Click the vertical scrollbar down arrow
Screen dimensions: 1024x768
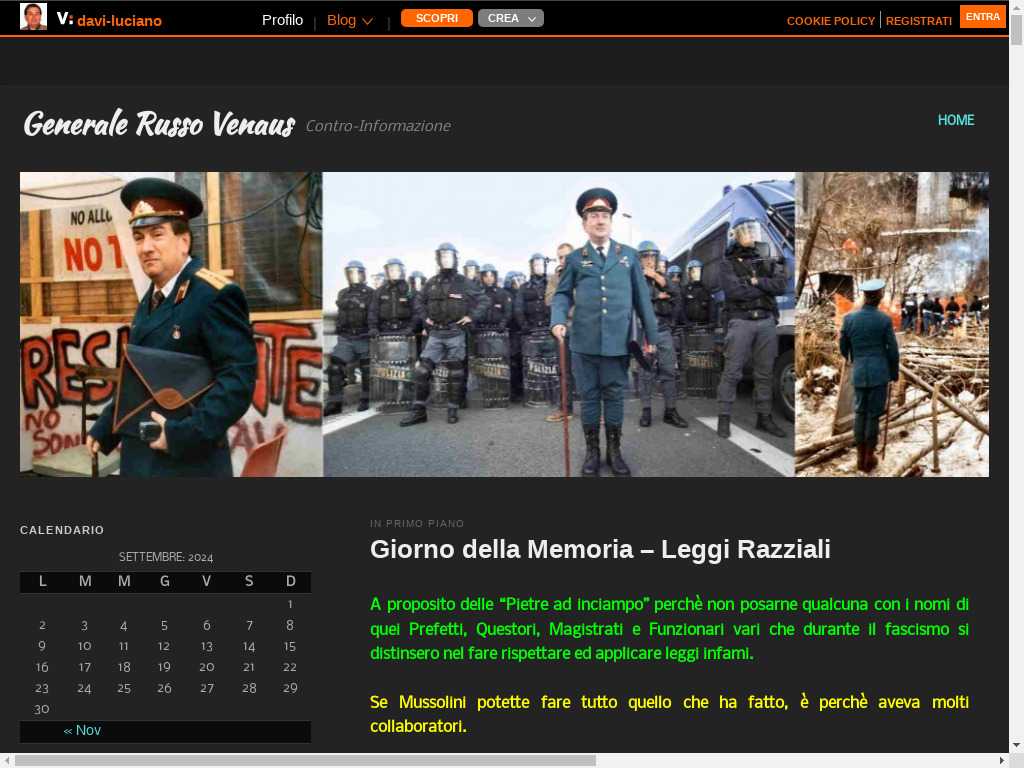point(1016,744)
